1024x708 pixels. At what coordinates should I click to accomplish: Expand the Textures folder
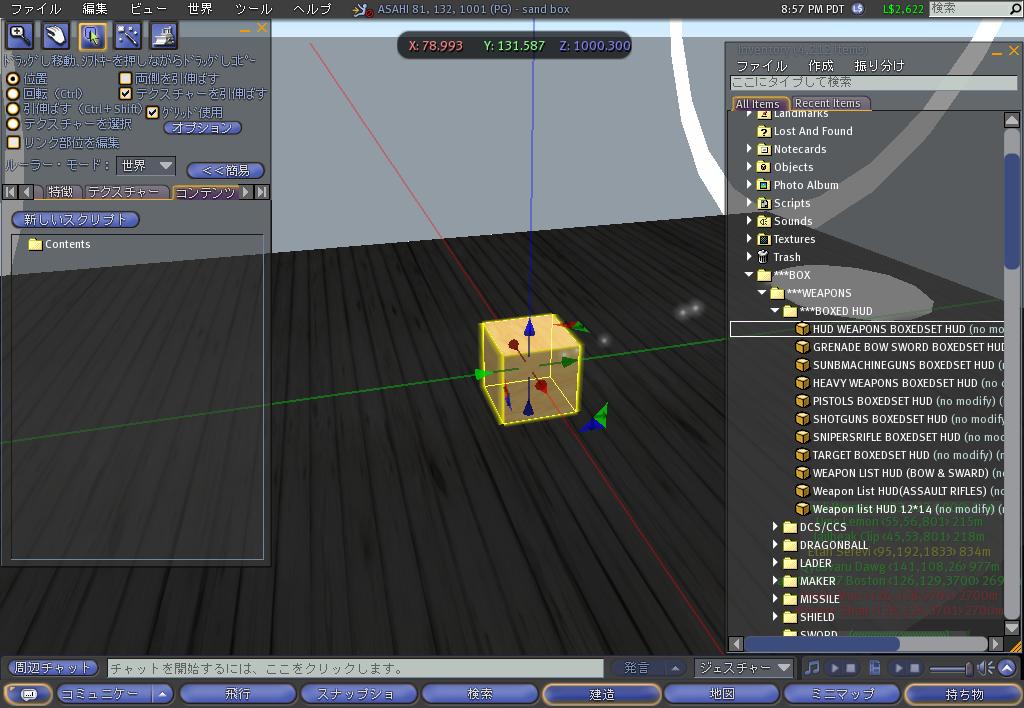pos(749,239)
